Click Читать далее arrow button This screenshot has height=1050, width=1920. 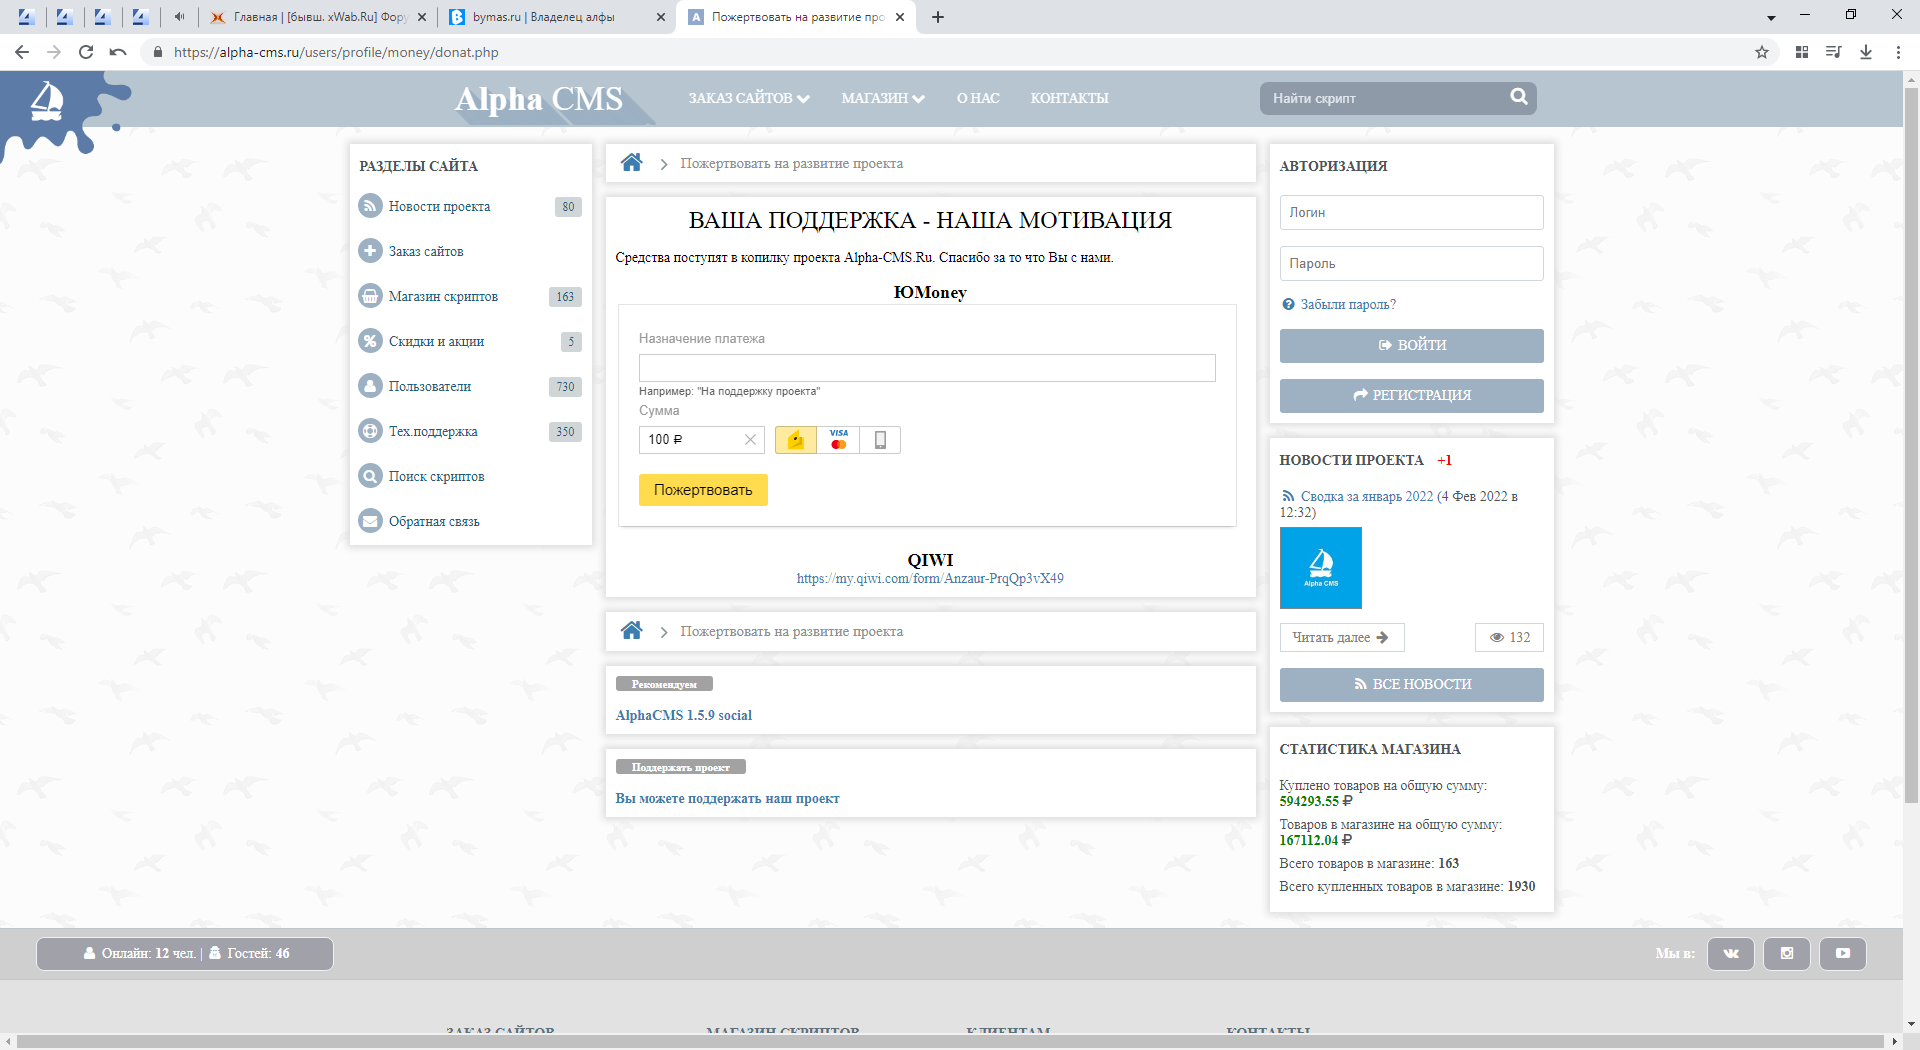pyautogui.click(x=1341, y=638)
